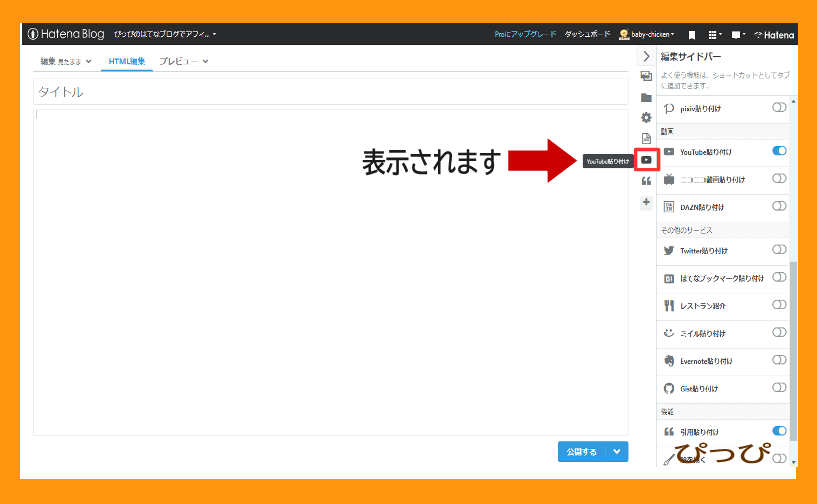Screen dimensions: 817x504
Task: Click the Hatena link at top right
Action: point(774,35)
